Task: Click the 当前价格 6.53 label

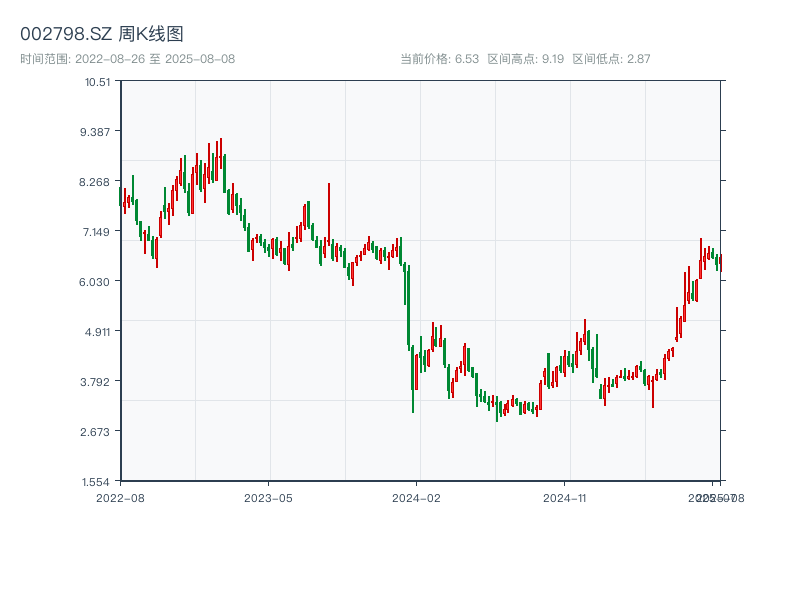Action: tap(439, 59)
